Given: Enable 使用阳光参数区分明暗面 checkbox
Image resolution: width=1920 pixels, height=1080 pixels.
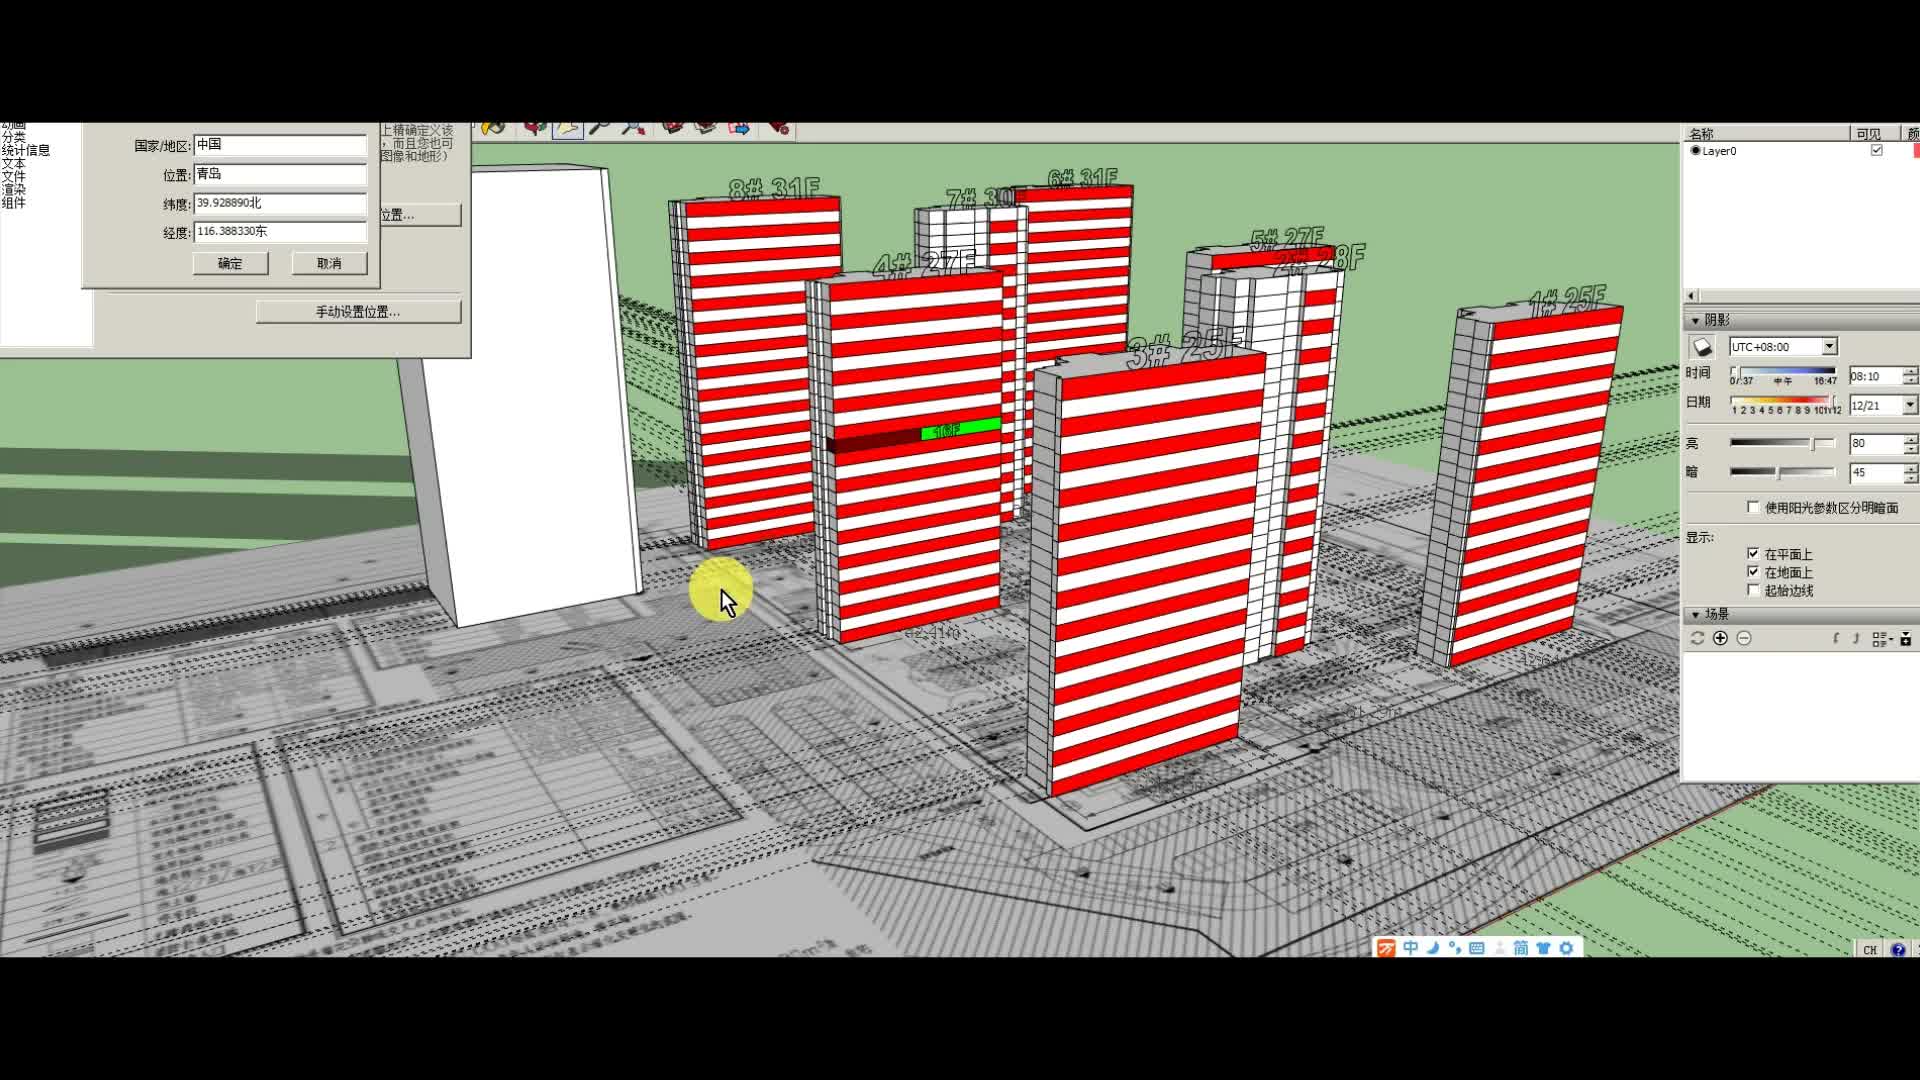Looking at the screenshot, I should click(x=1753, y=507).
